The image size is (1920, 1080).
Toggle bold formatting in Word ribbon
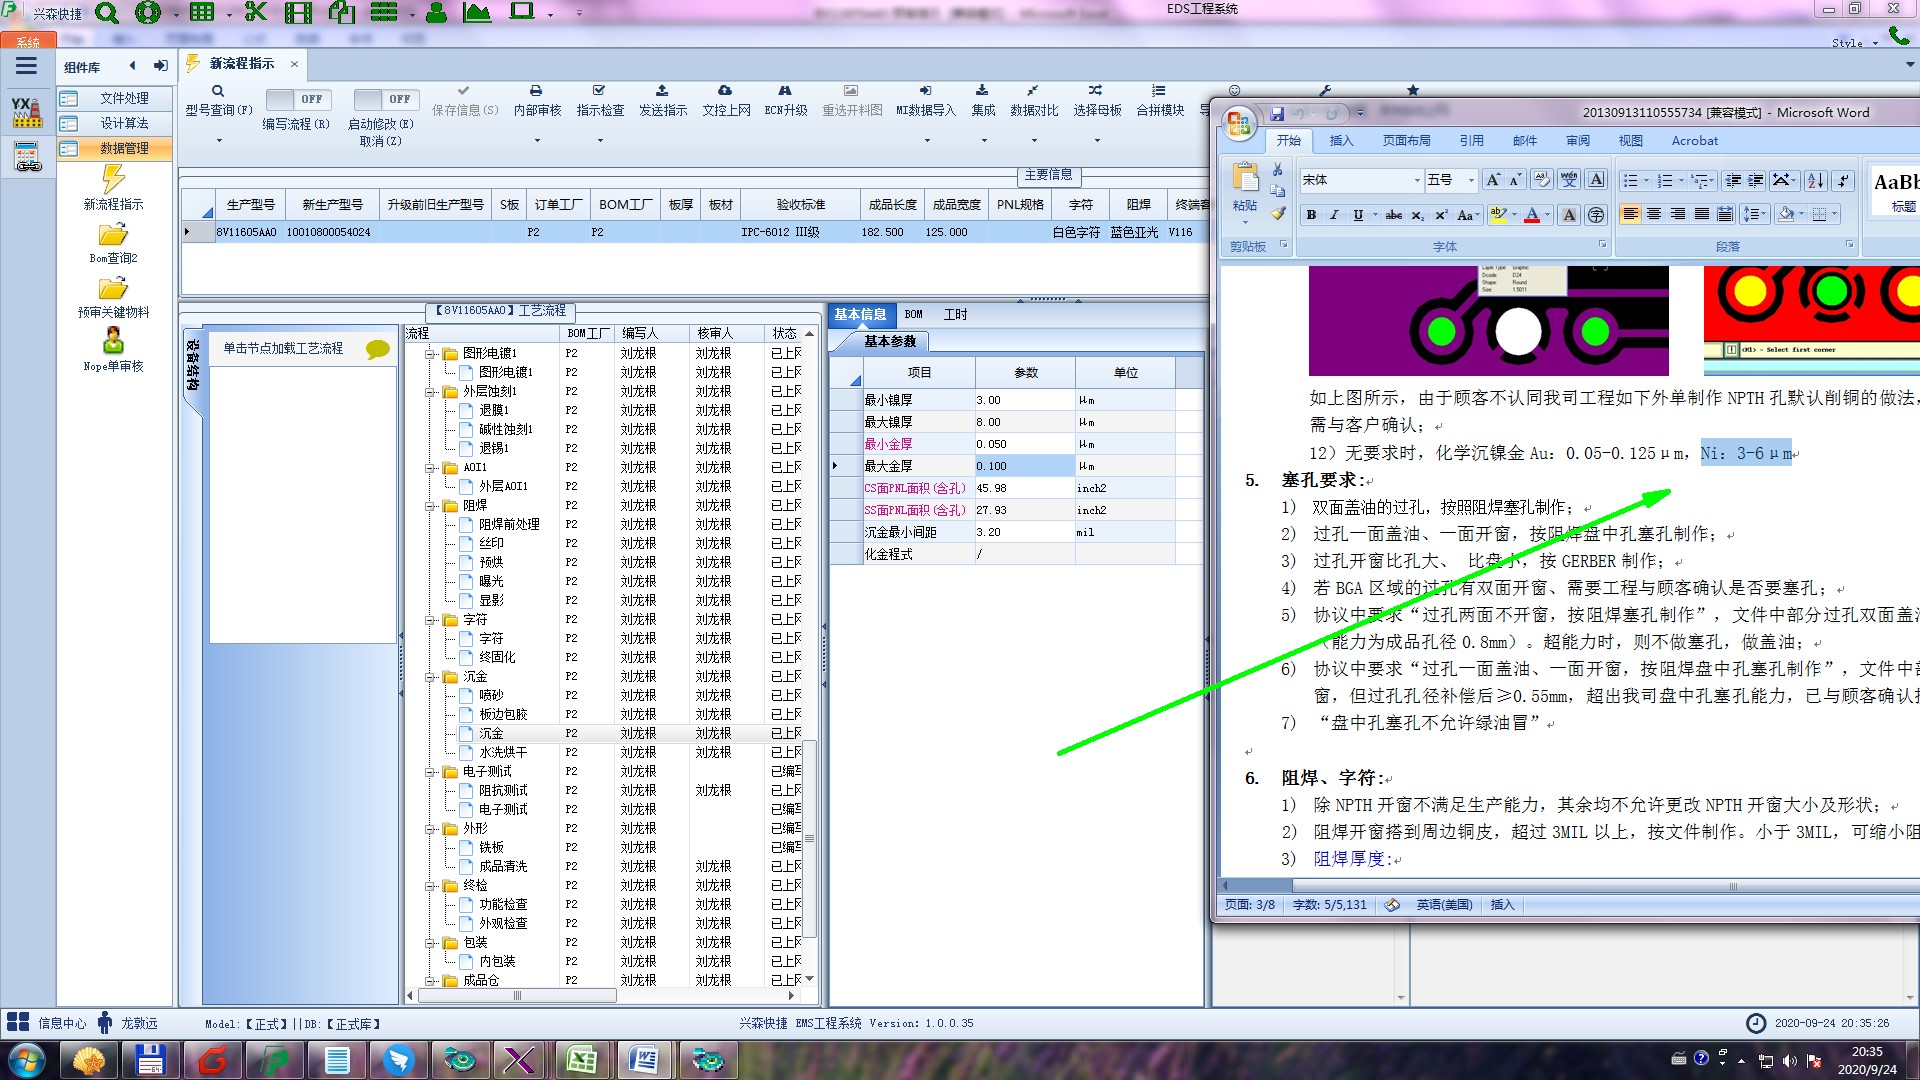(x=1311, y=215)
